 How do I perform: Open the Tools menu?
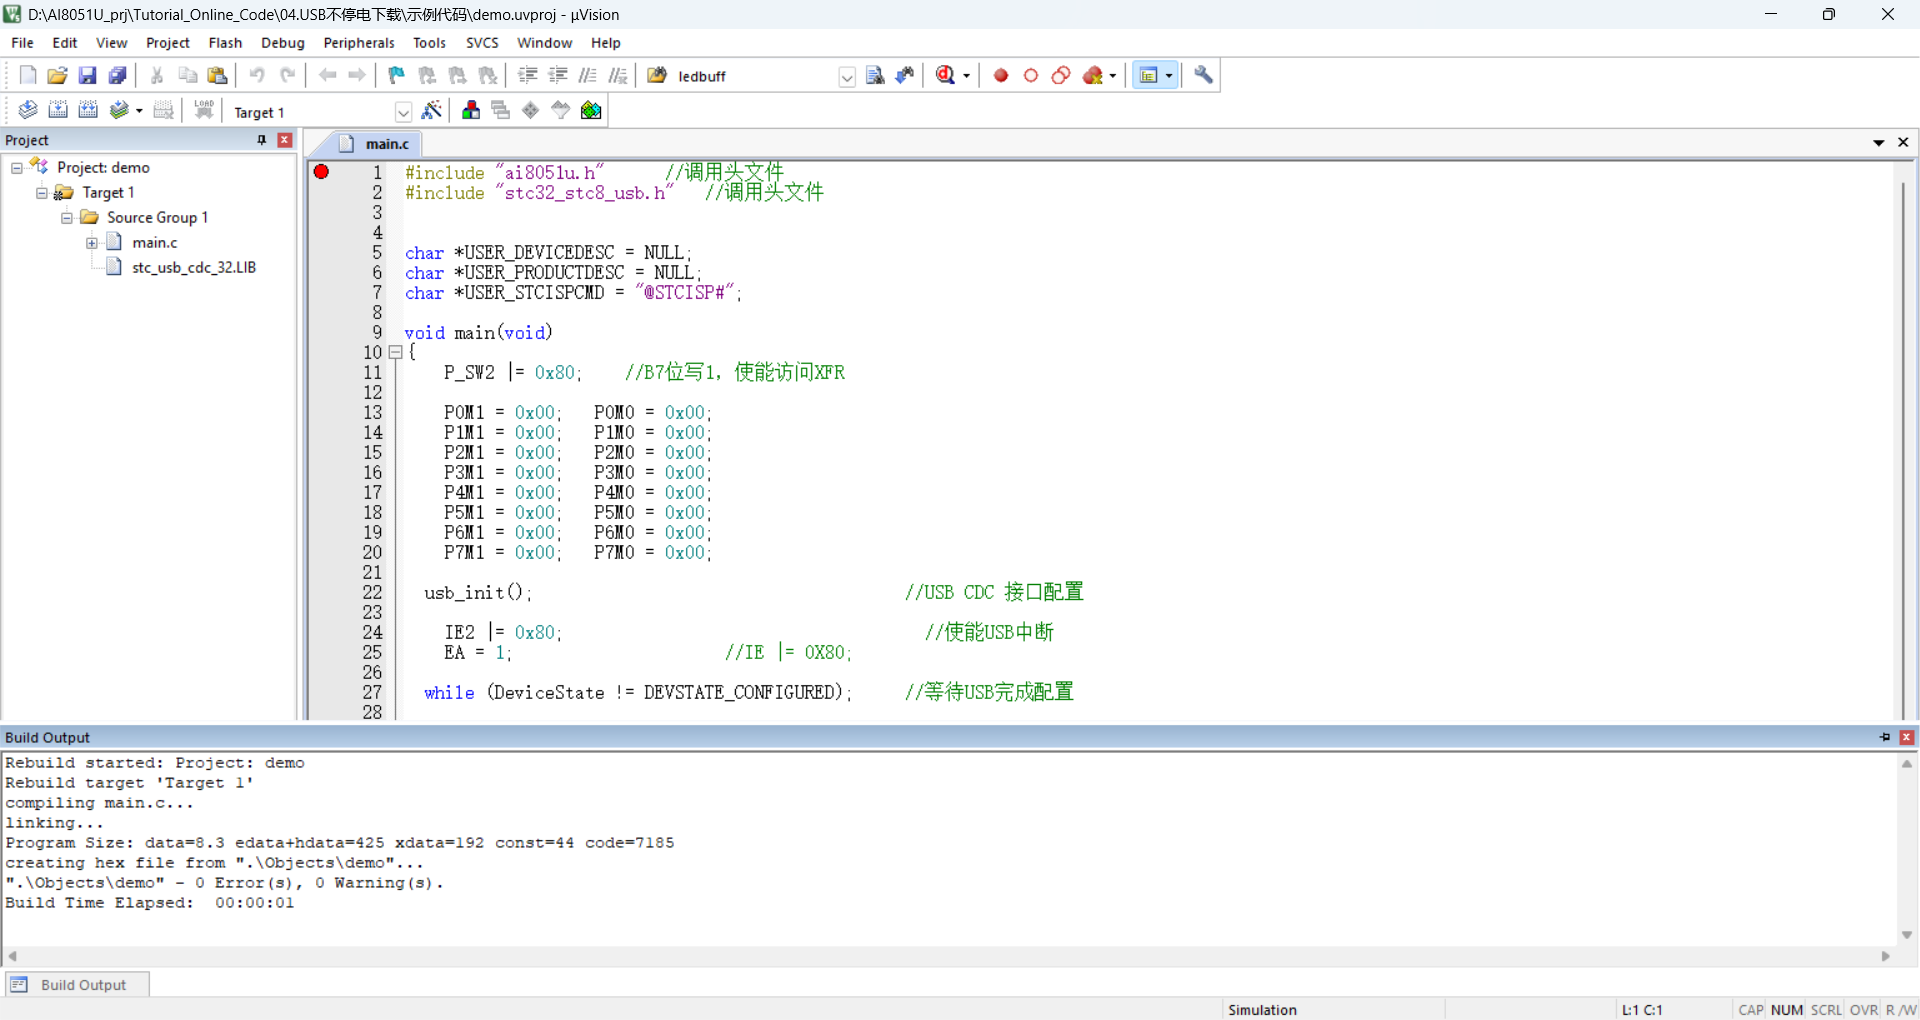click(429, 43)
